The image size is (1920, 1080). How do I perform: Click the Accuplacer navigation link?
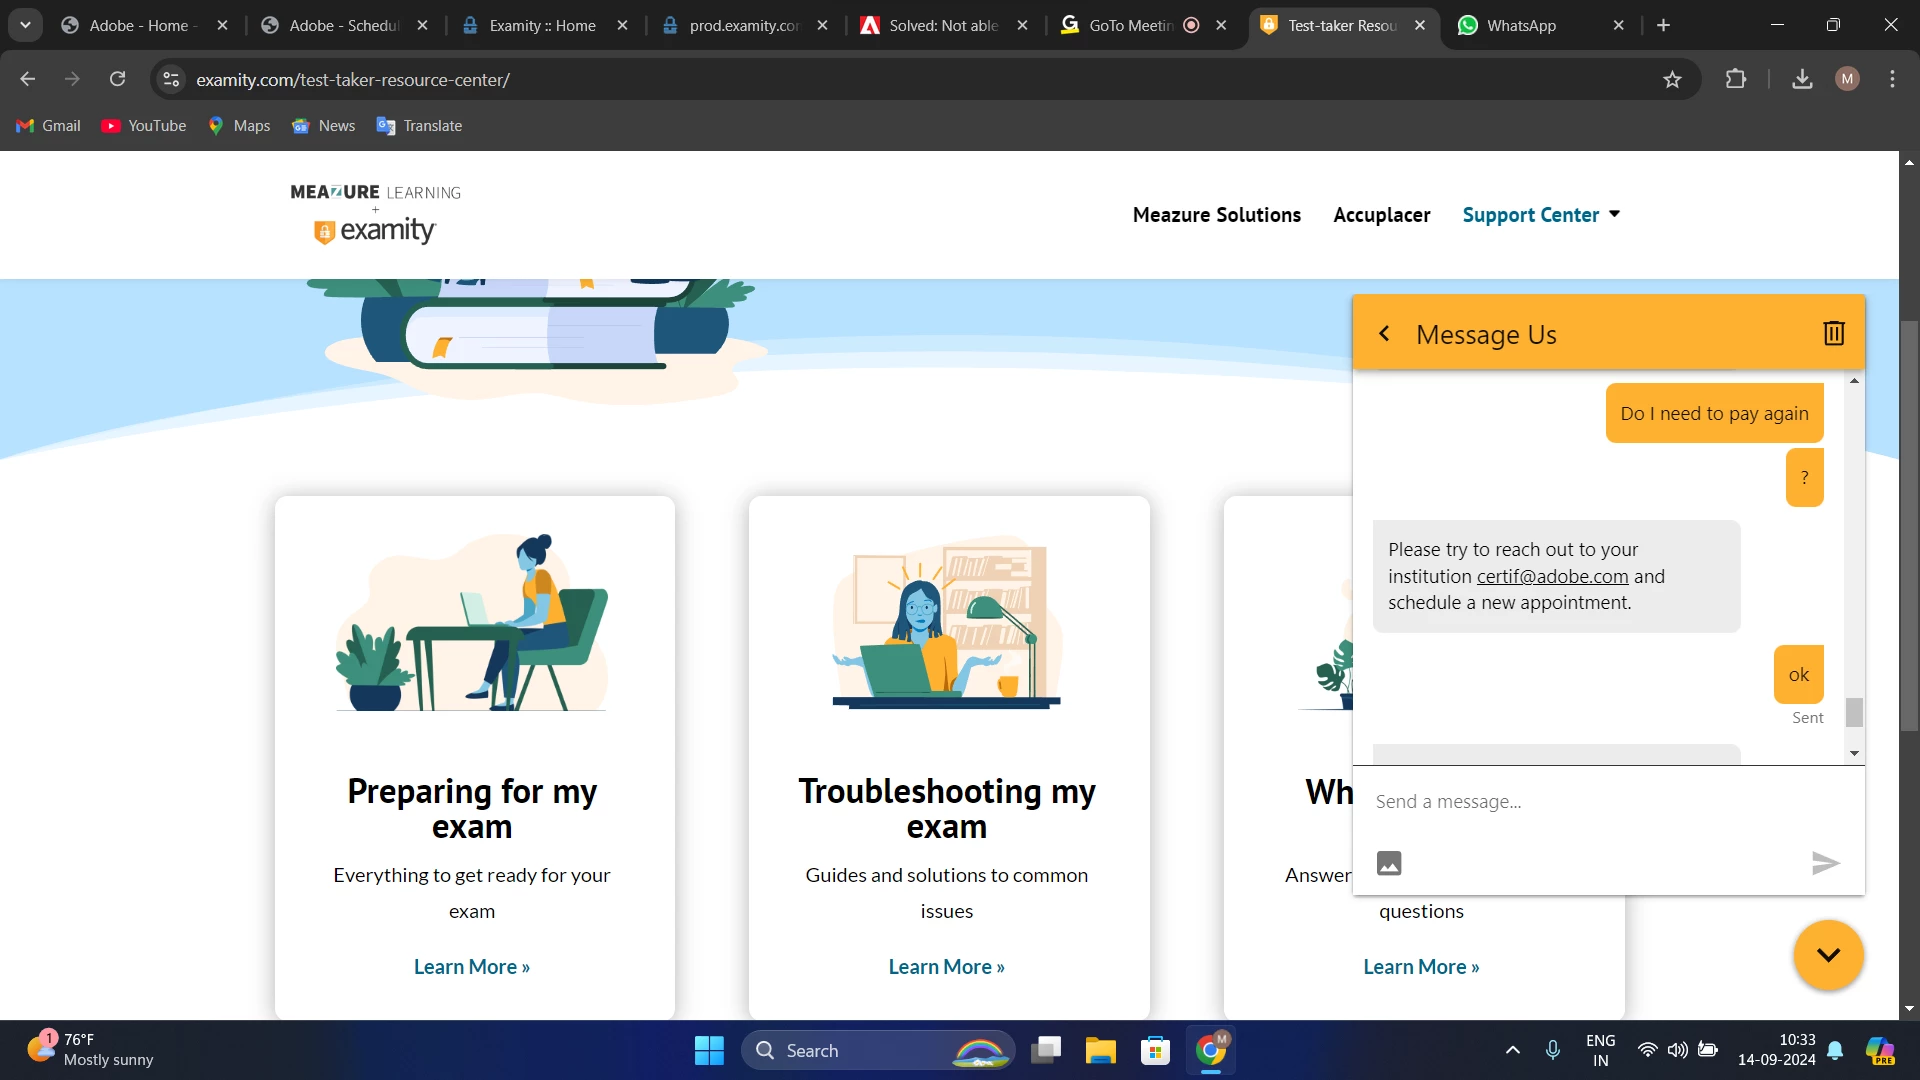[1381, 215]
